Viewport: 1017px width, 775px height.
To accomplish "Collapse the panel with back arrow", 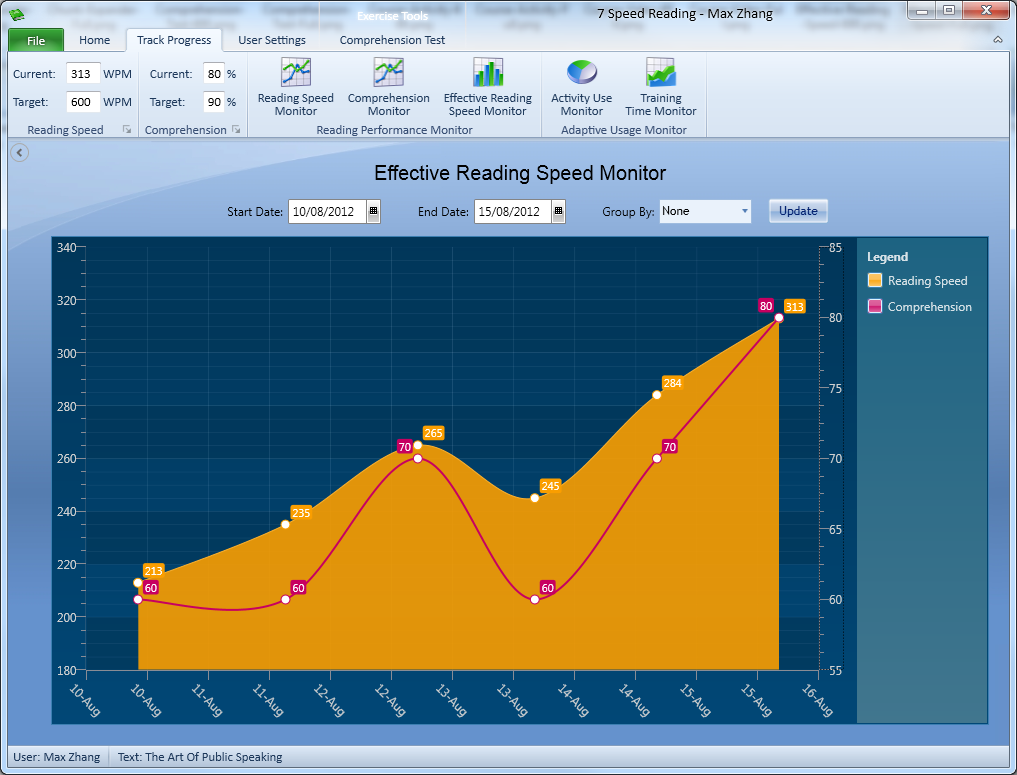I will pos(20,152).
